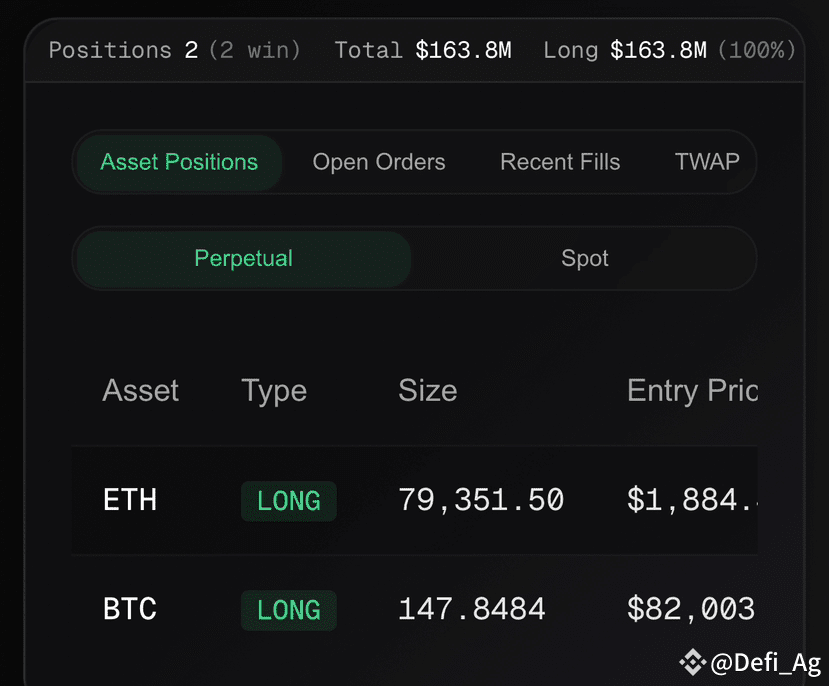829x686 pixels.
Task: Open the Size column sort options
Action: [427, 391]
